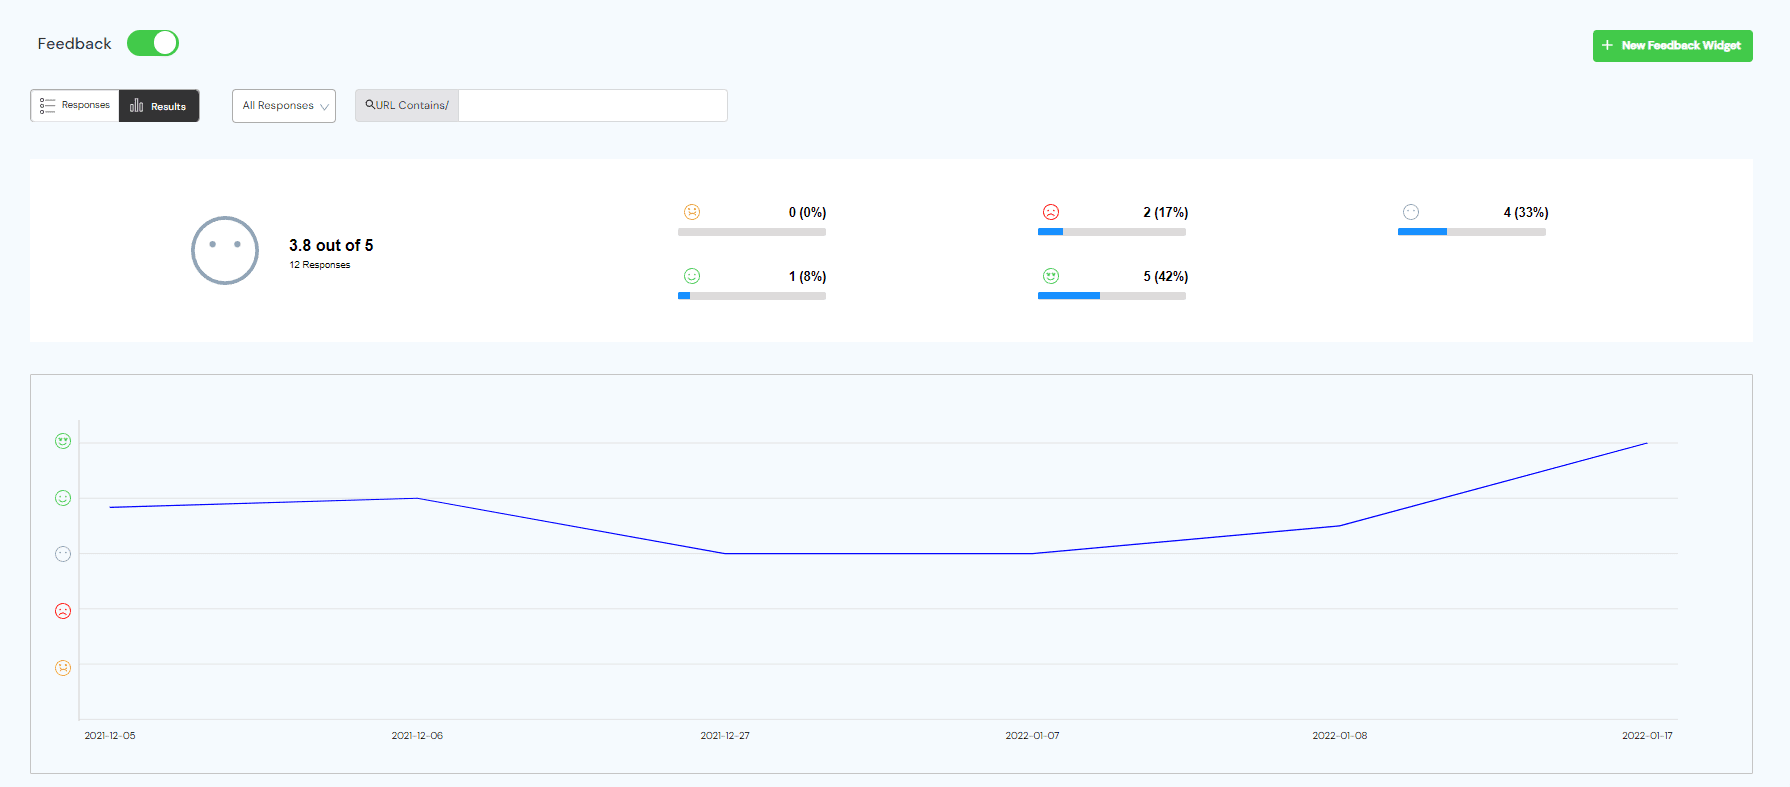Click the neutral face beside 4 (33%)

click(x=1411, y=212)
